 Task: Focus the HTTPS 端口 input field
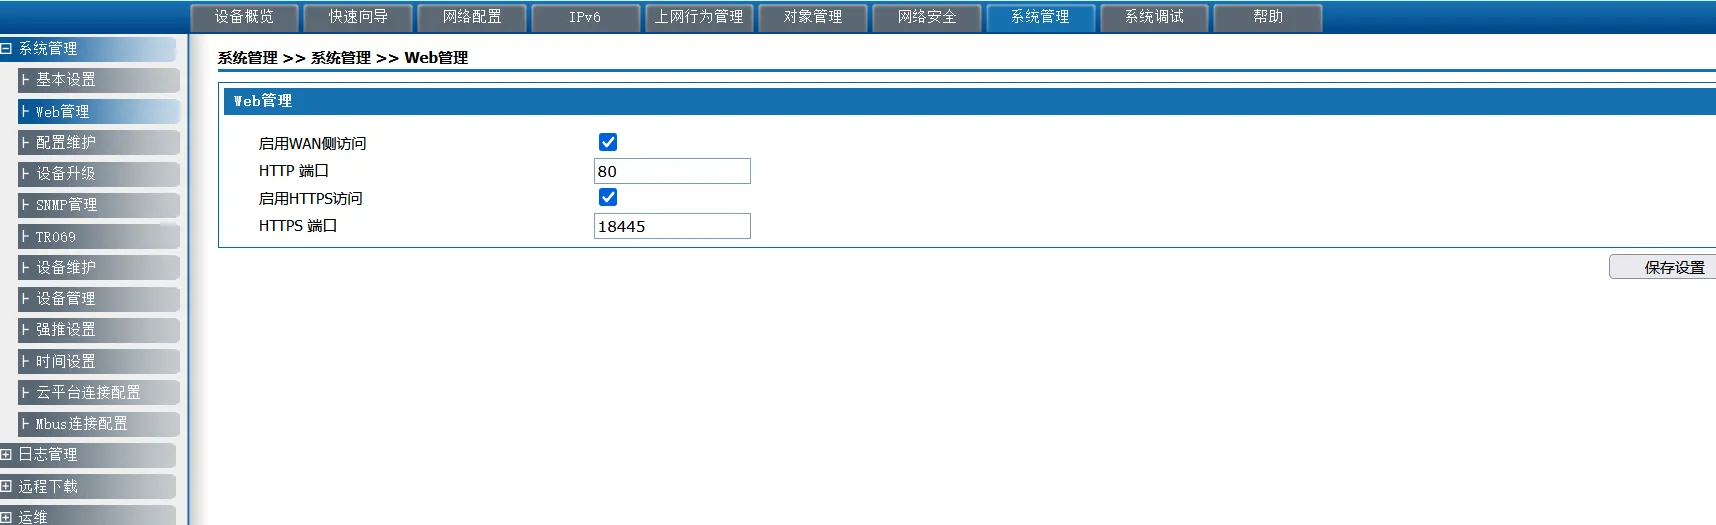[672, 226]
